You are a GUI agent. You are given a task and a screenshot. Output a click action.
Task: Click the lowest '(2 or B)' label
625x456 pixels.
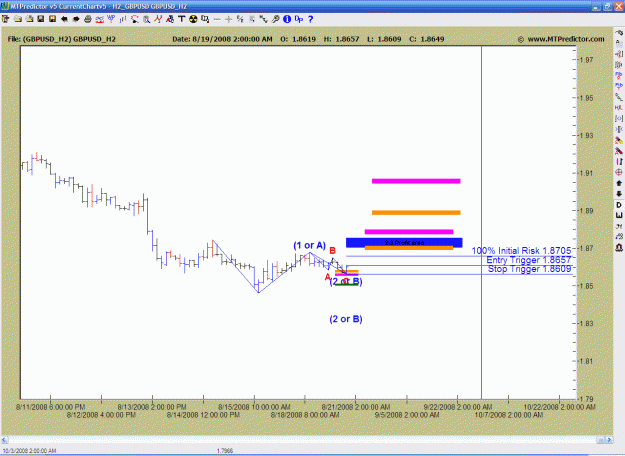point(346,319)
